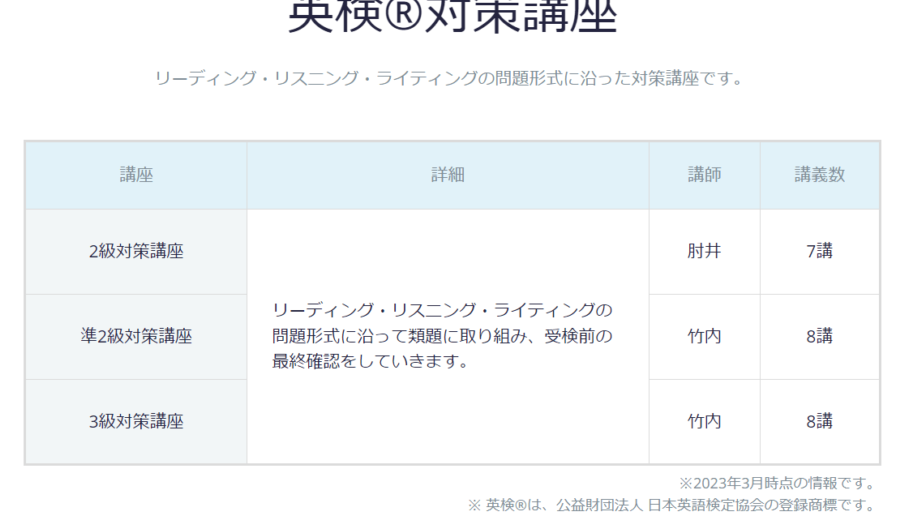Click the 7講 lecture count cell
Image resolution: width=921 pixels, height=516 pixels.
click(x=820, y=252)
